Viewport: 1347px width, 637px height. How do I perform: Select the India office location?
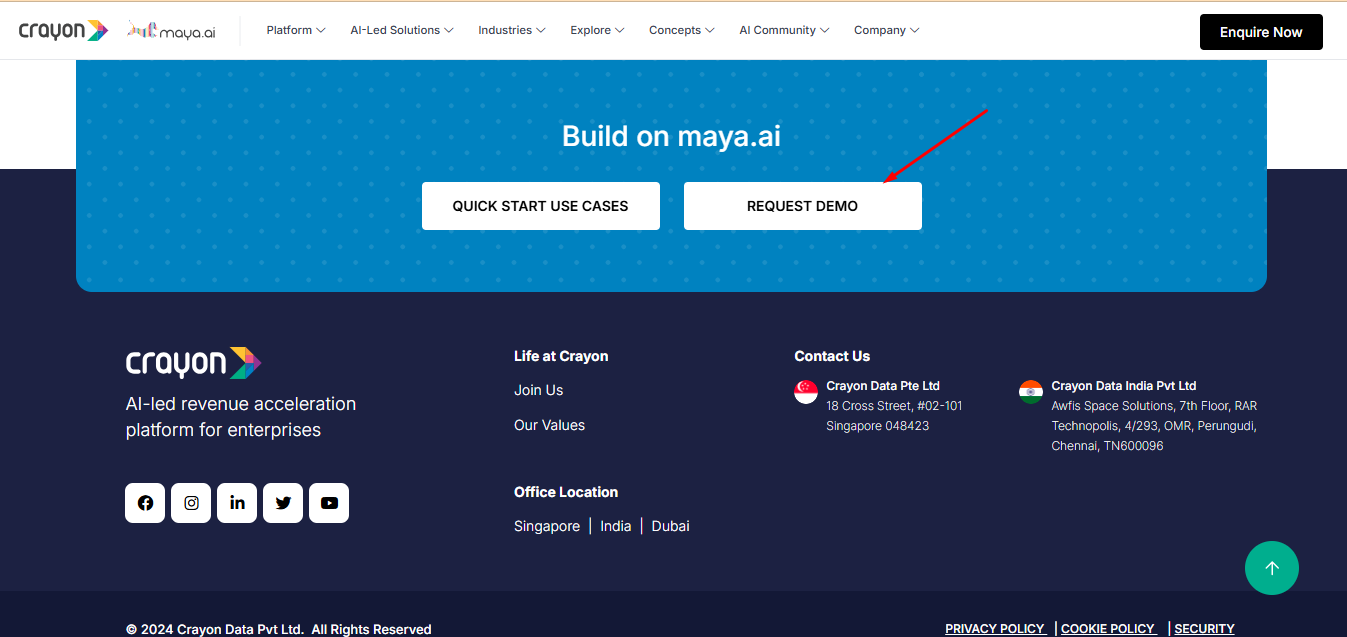tap(616, 526)
